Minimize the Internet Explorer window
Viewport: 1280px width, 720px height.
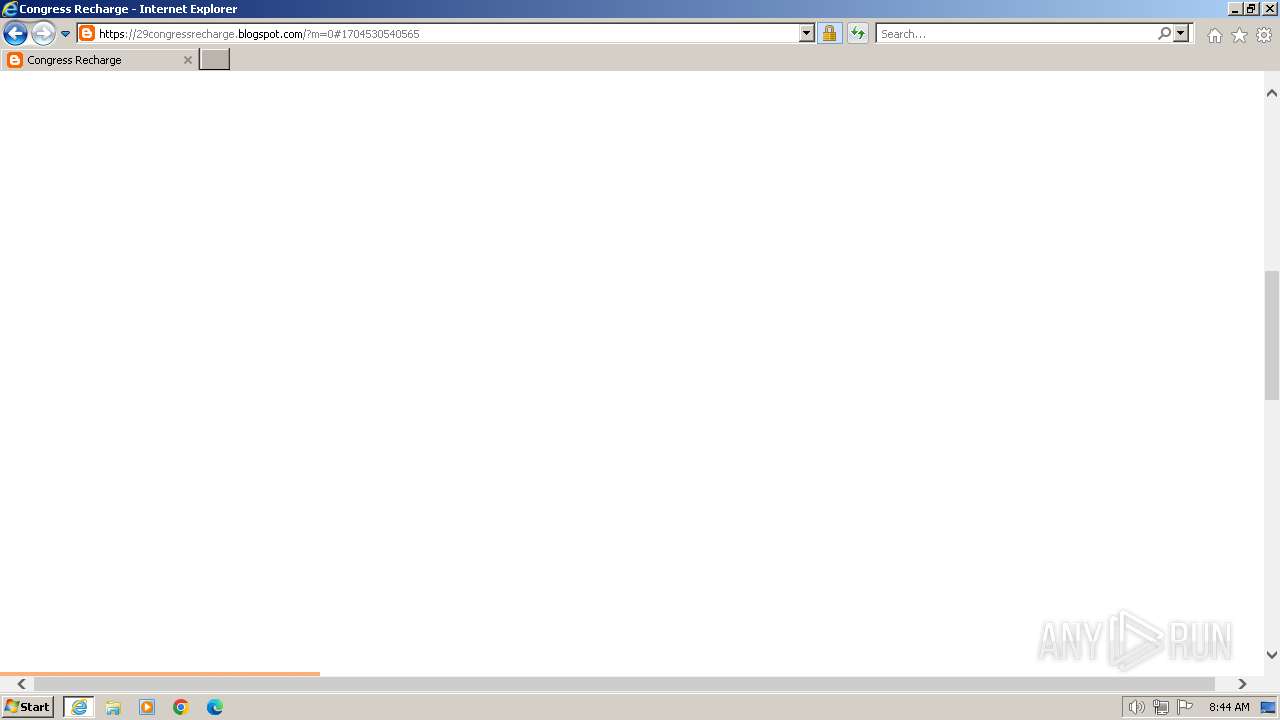pyautogui.click(x=1234, y=8)
